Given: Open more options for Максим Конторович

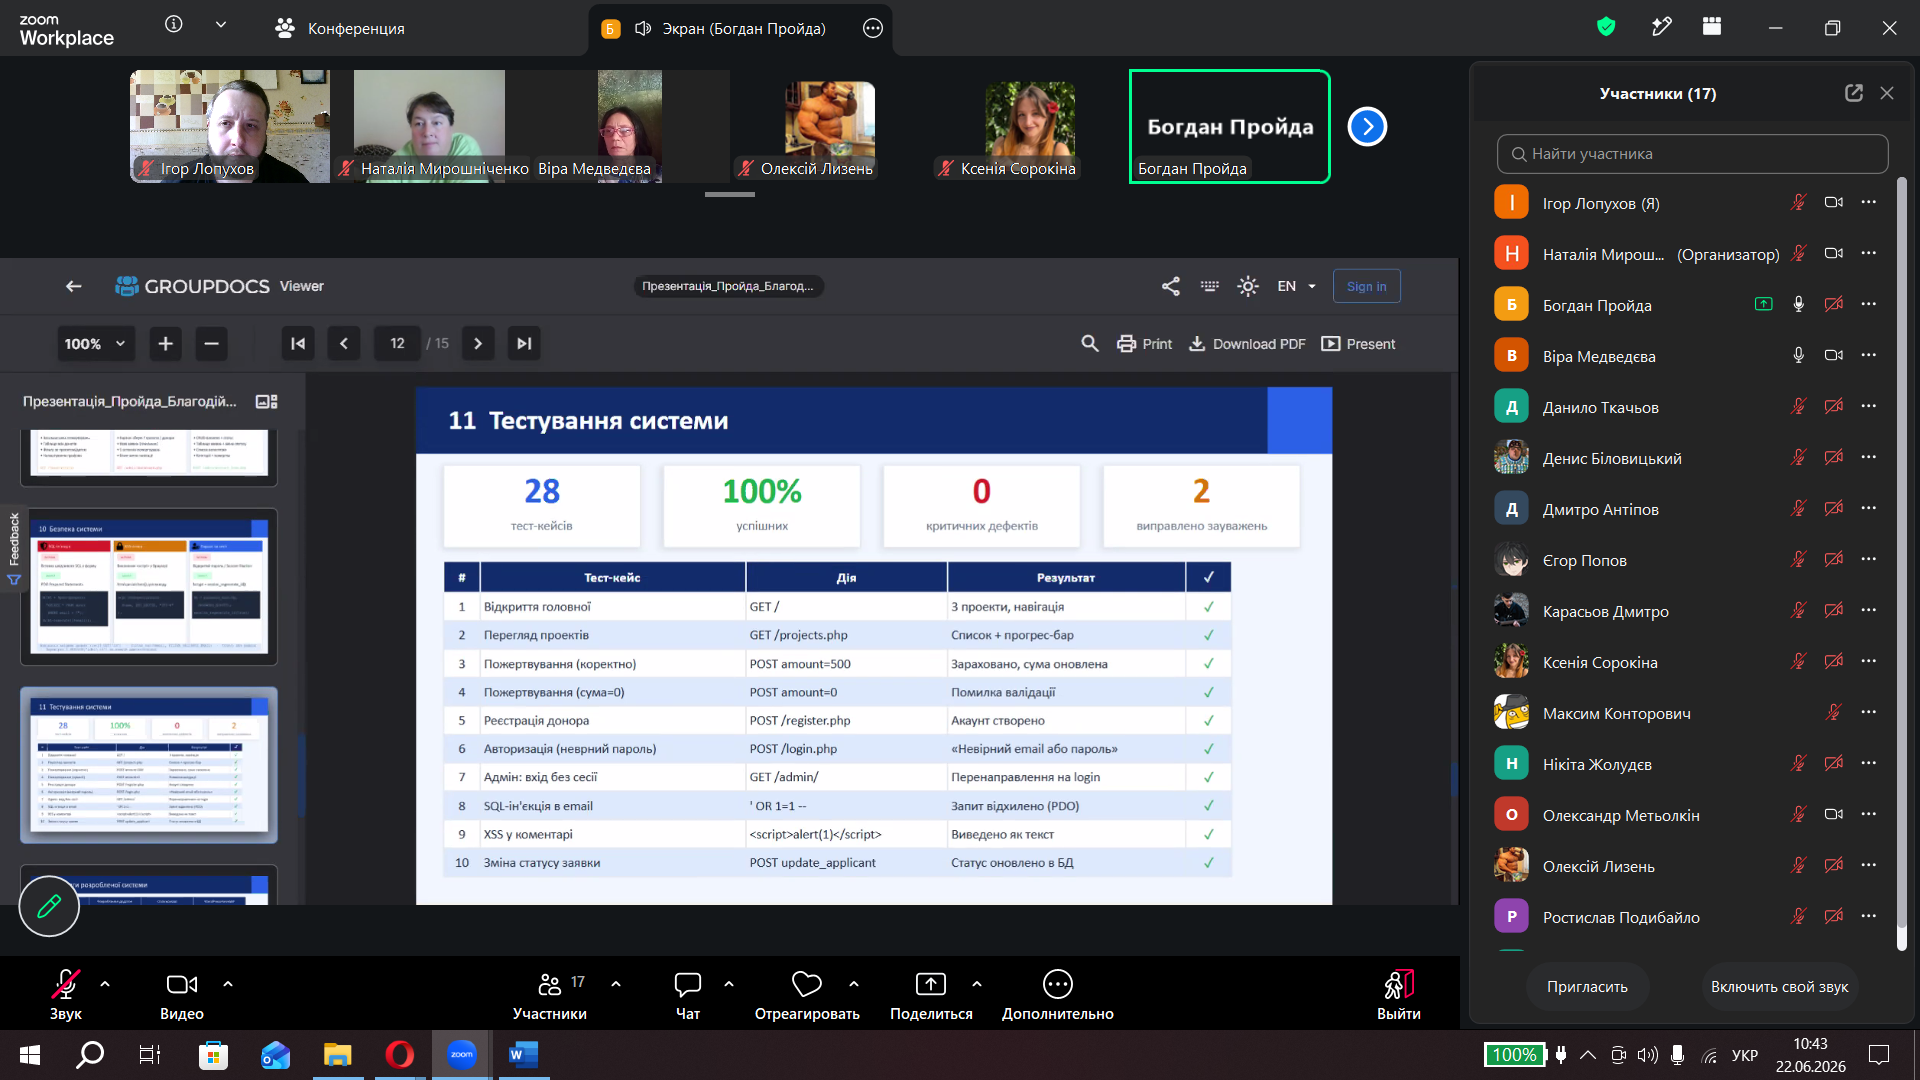Looking at the screenshot, I should point(1869,713).
